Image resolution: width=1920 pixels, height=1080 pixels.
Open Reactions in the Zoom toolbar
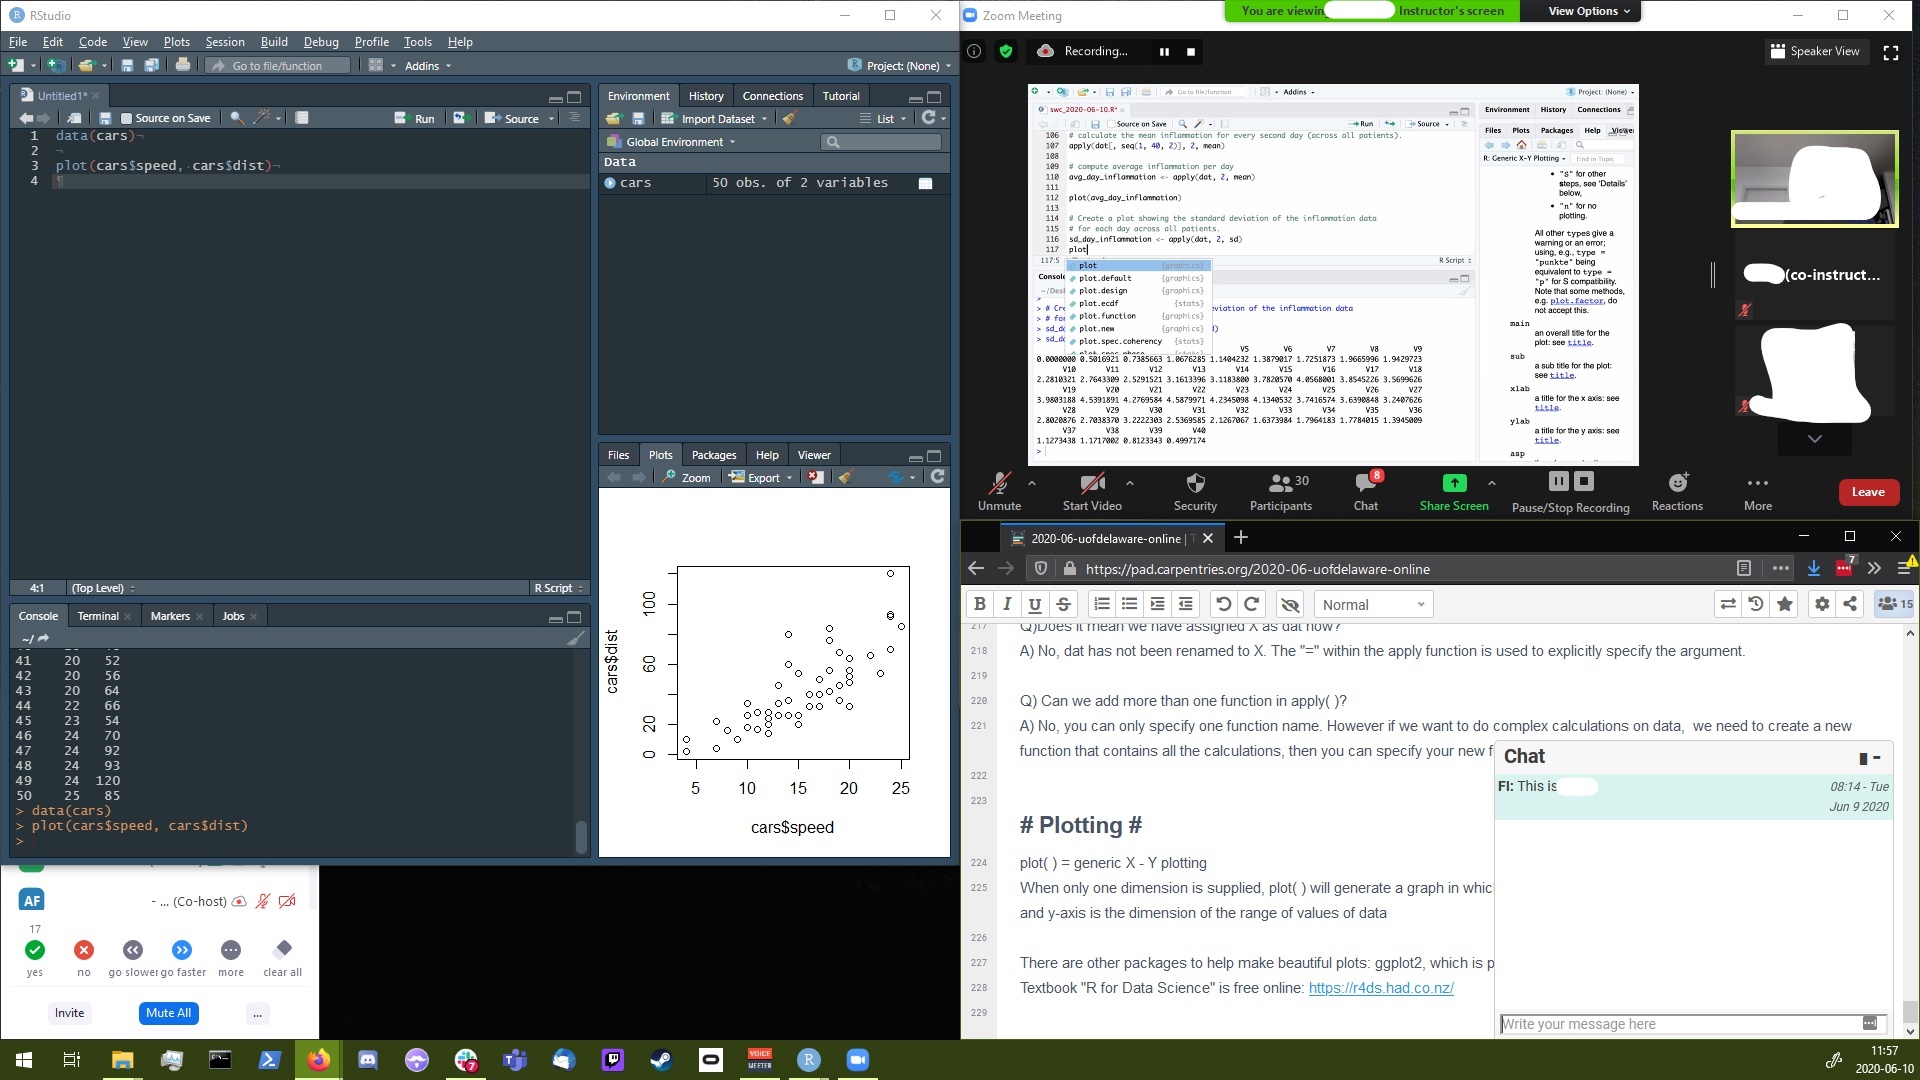[x=1676, y=490]
